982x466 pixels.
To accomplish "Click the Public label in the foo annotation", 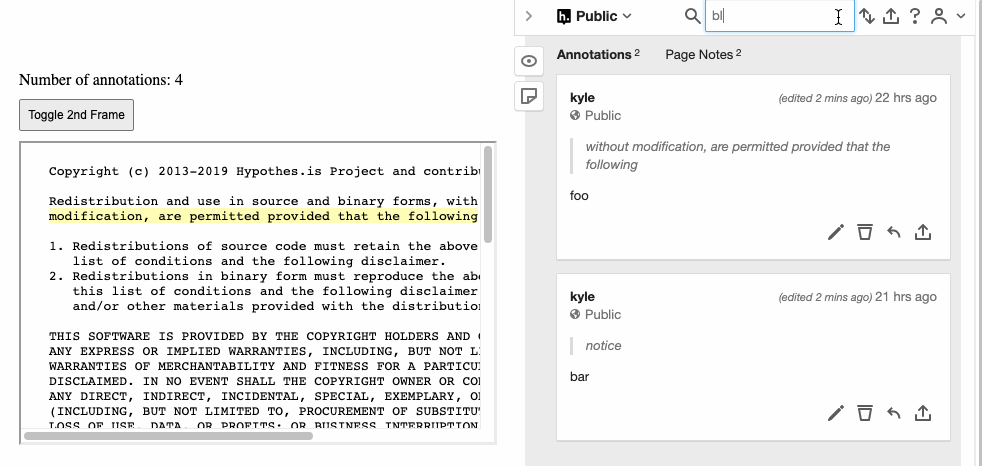I will 602,116.
